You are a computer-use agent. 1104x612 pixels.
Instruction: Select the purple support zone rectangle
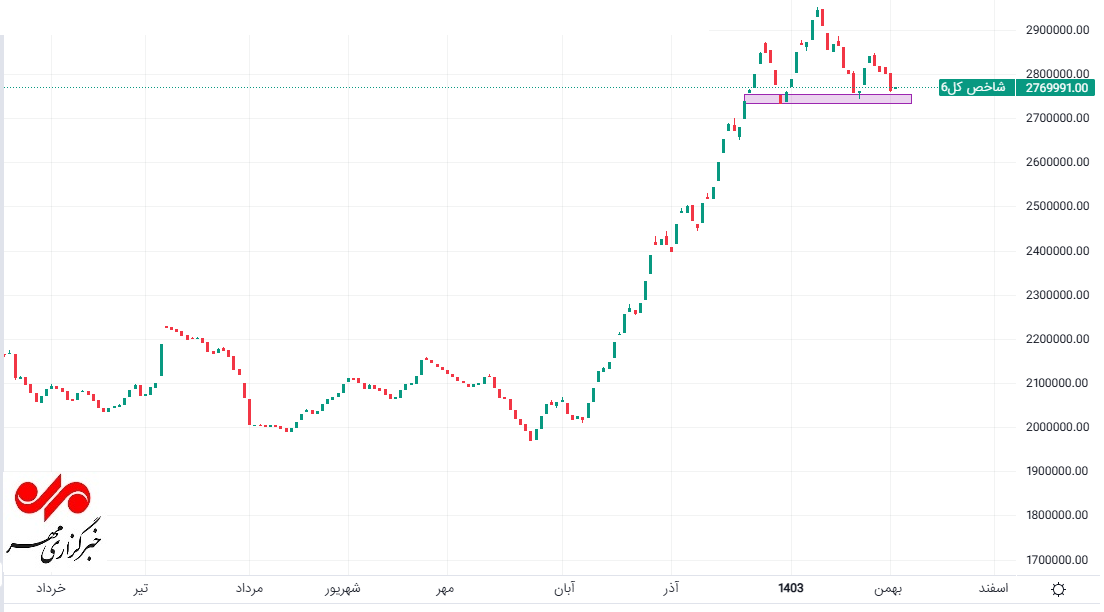[x=827, y=98]
